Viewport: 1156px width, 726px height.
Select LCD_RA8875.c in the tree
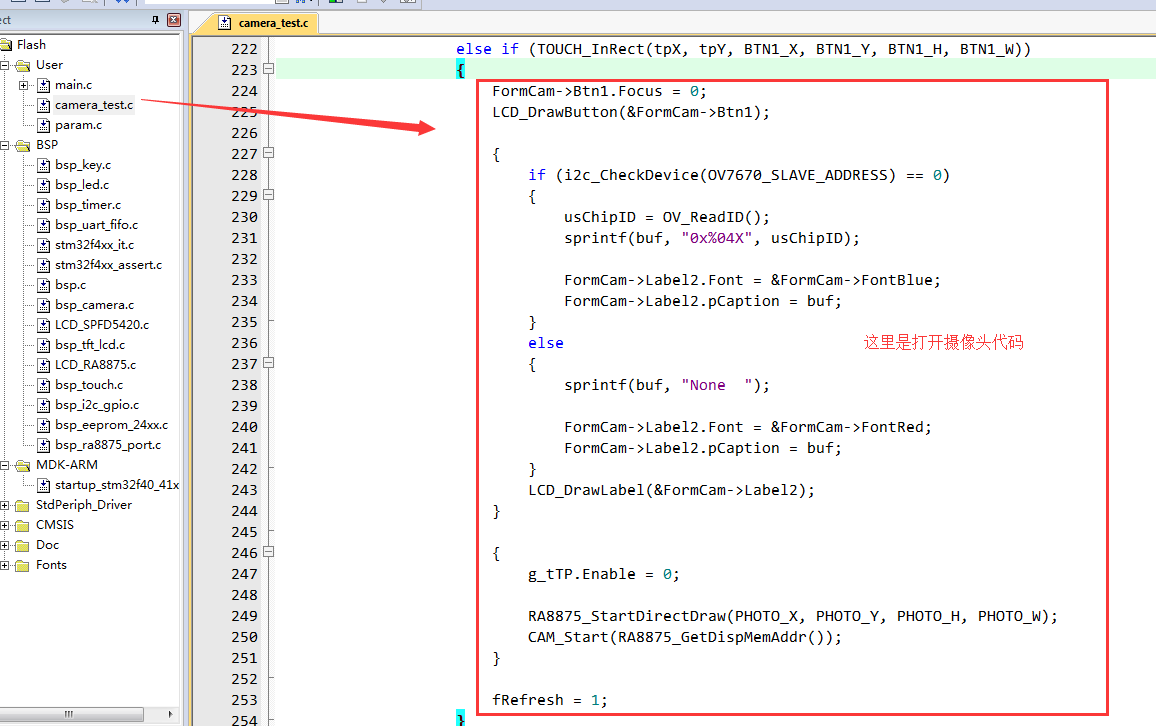95,364
